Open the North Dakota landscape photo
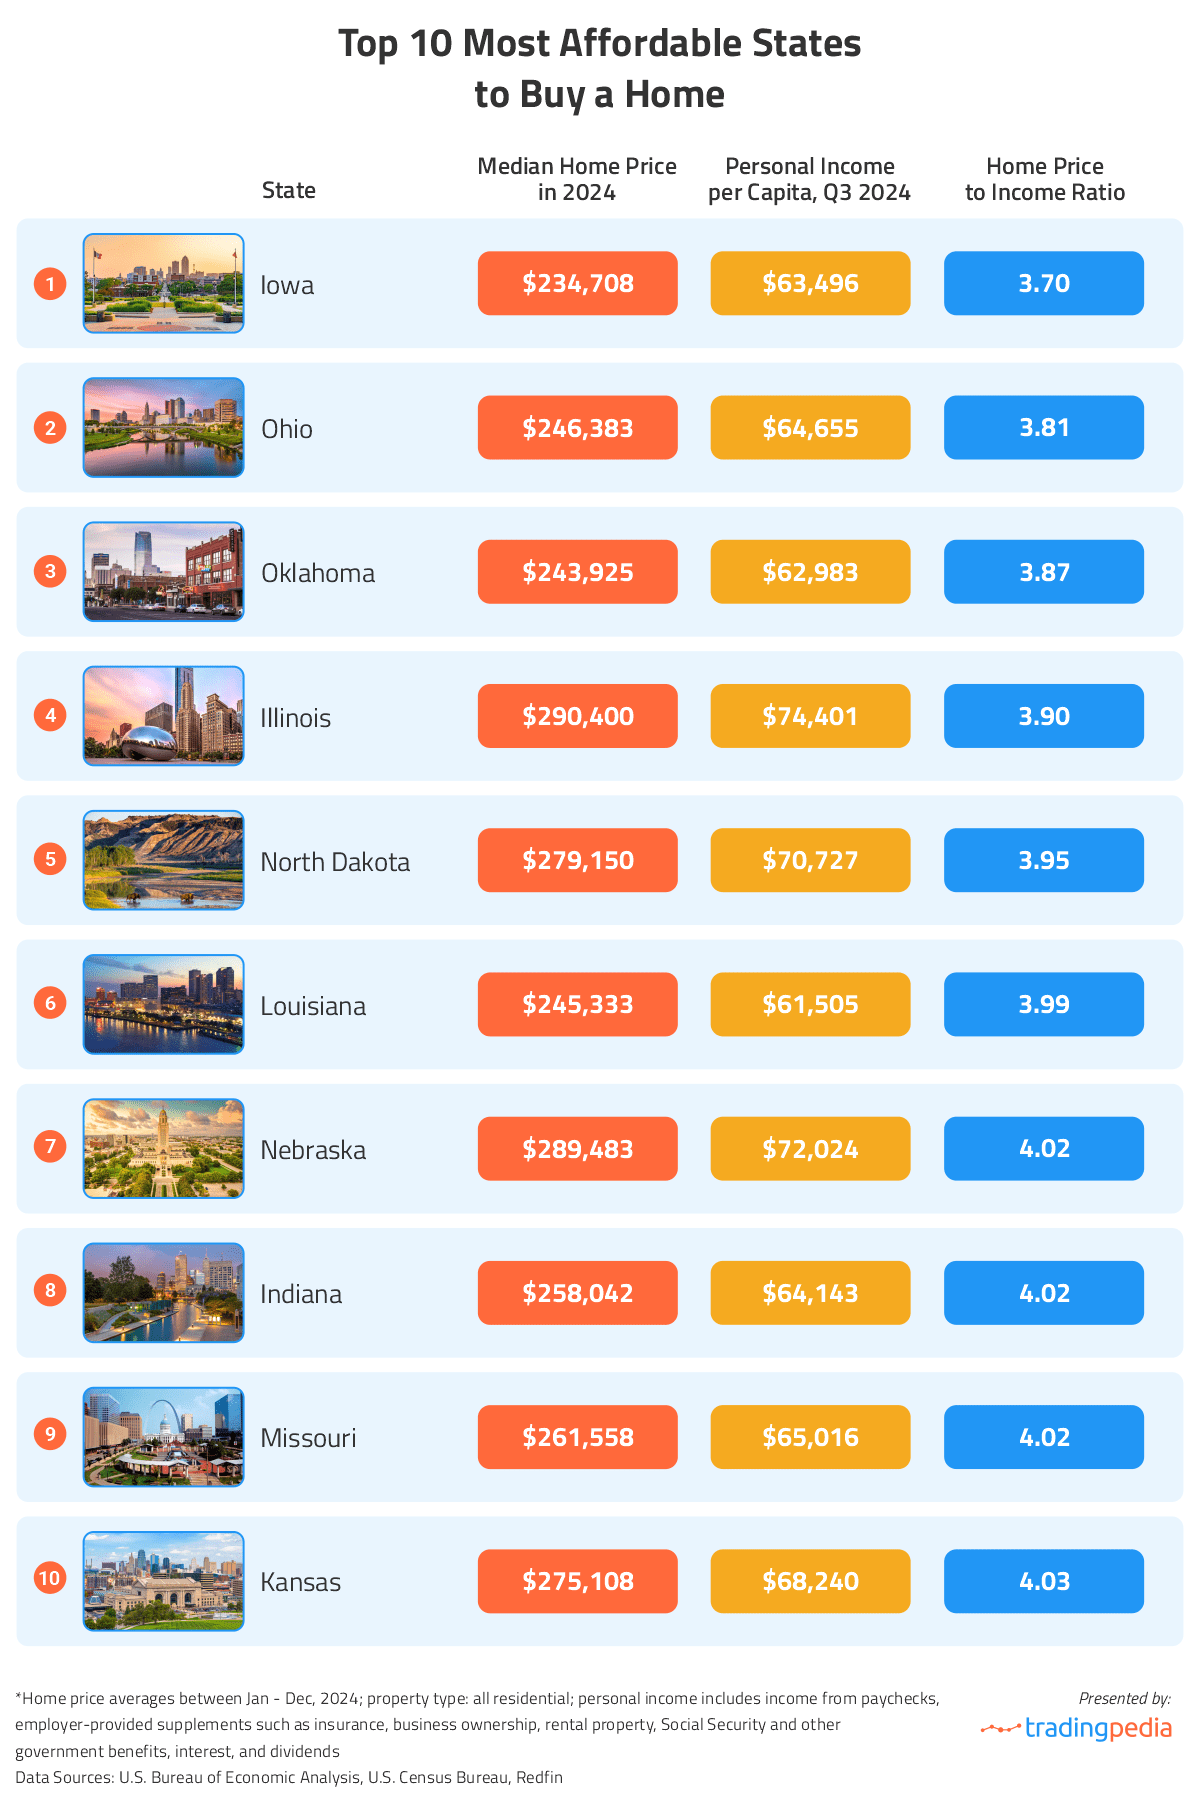This screenshot has width=1200, height=1807. (x=163, y=860)
